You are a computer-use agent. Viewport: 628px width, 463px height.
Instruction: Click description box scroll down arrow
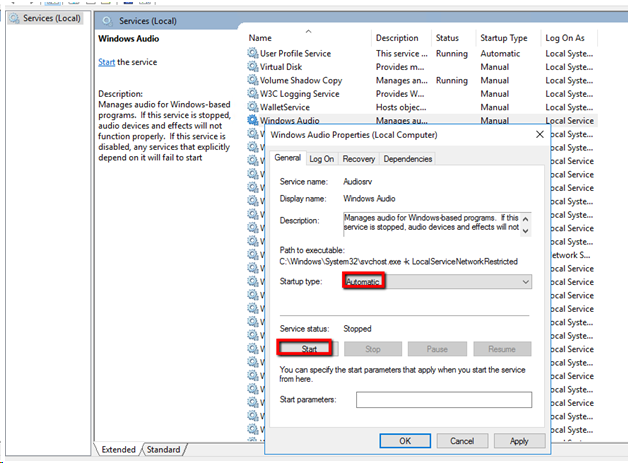click(x=525, y=231)
